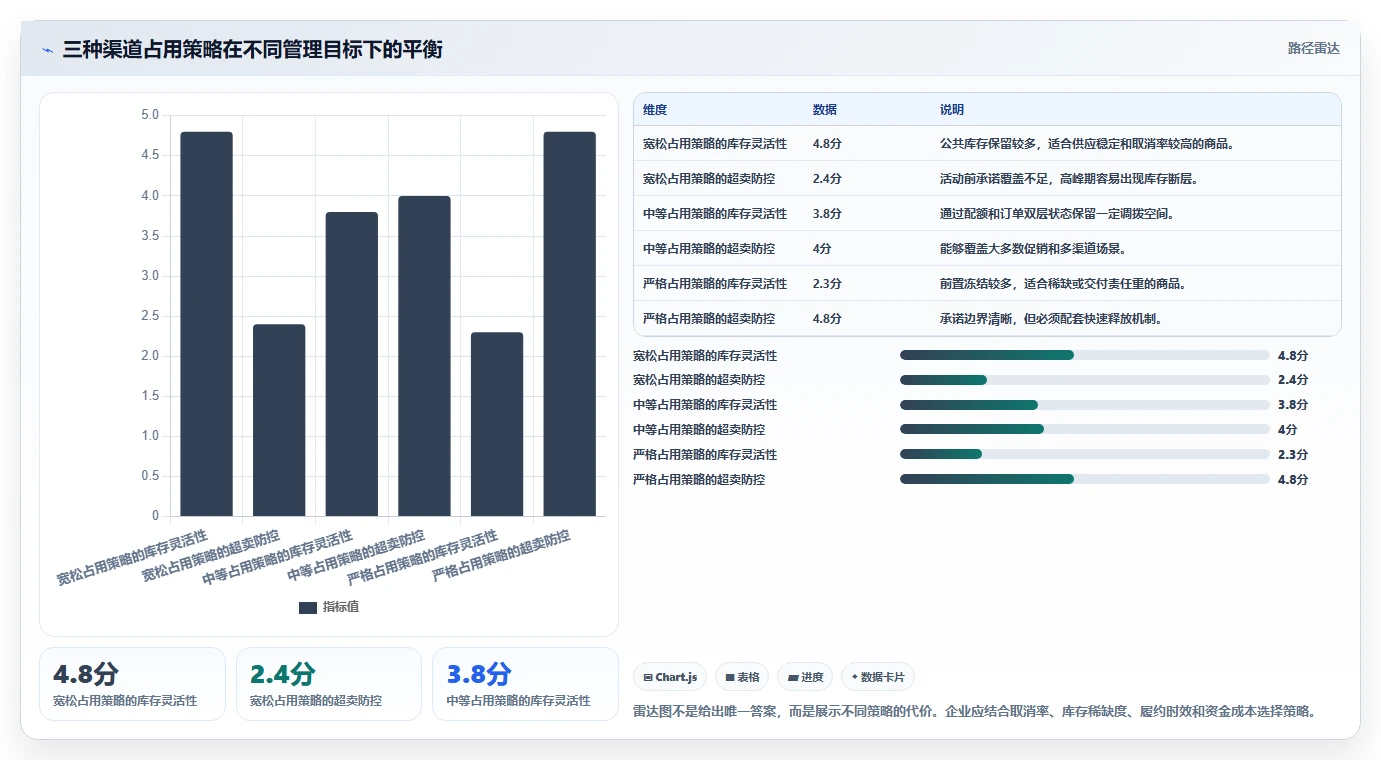Click the 3.8分 value beside its progress bar

(1293, 405)
